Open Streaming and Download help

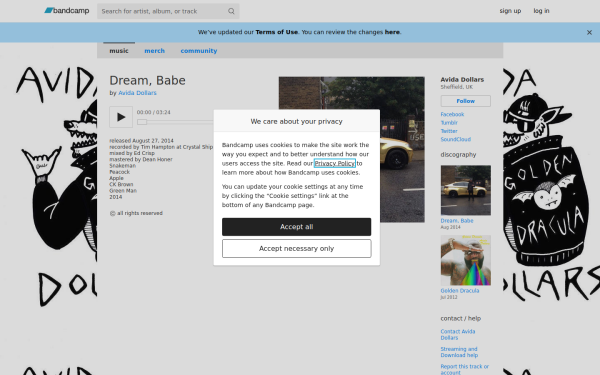459,352
